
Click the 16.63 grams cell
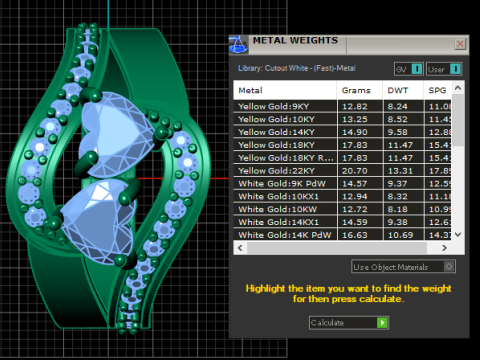point(360,235)
